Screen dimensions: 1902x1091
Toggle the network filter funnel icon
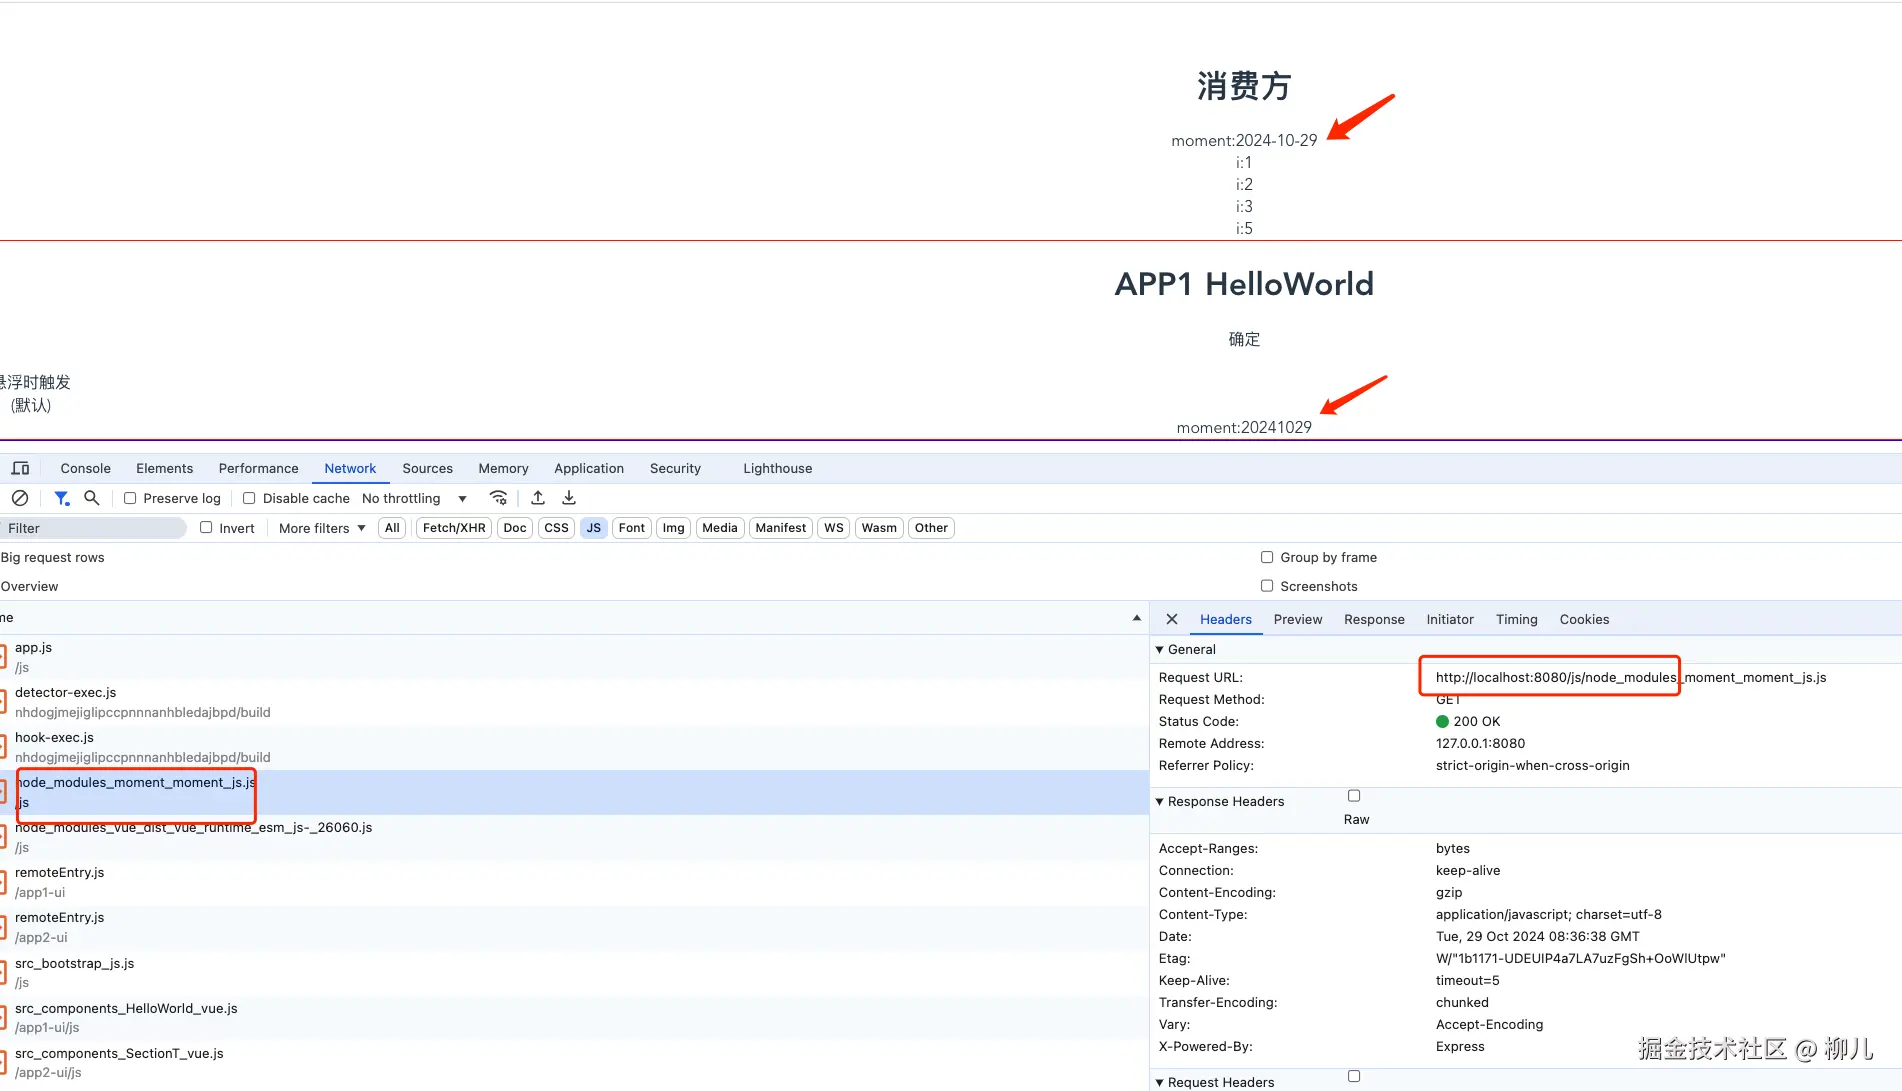coord(62,498)
